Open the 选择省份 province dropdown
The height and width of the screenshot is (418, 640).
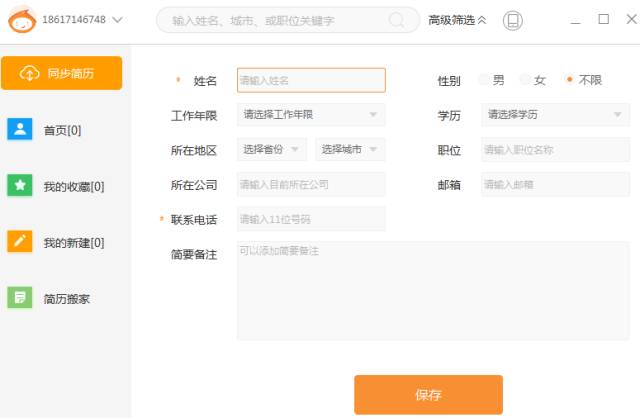[272, 149]
